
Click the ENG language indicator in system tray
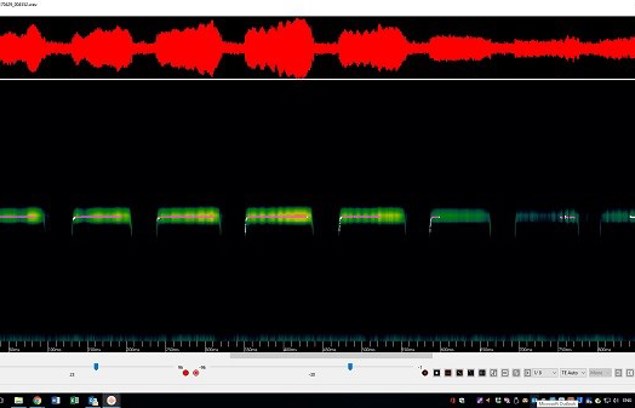627,400
